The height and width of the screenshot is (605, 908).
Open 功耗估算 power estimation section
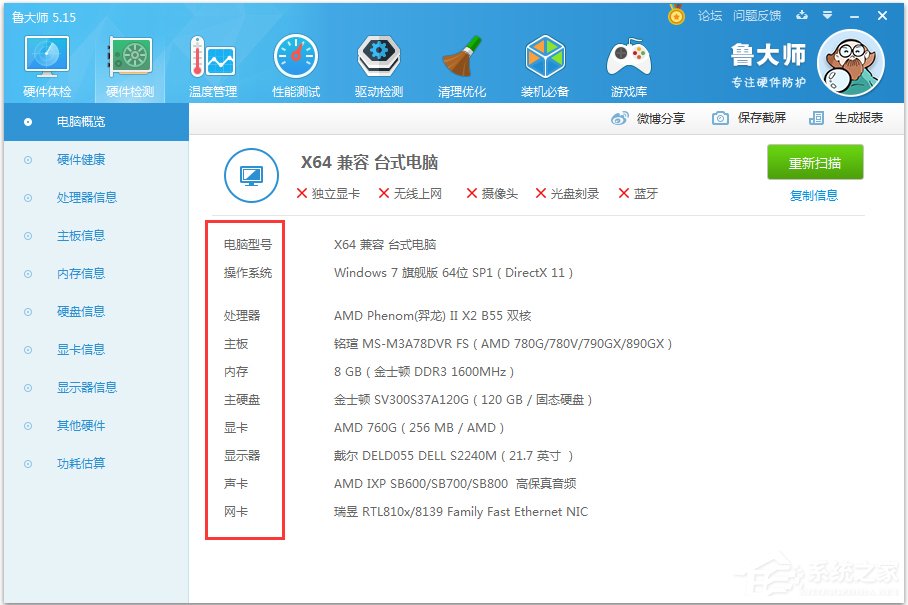pos(80,463)
